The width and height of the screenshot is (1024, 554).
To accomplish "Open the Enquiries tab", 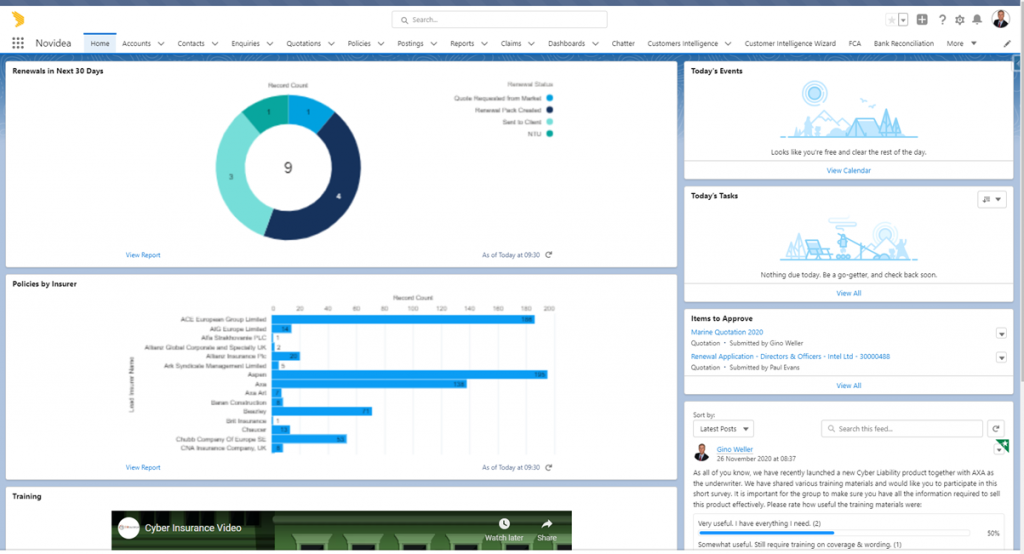I will pyautogui.click(x=245, y=44).
